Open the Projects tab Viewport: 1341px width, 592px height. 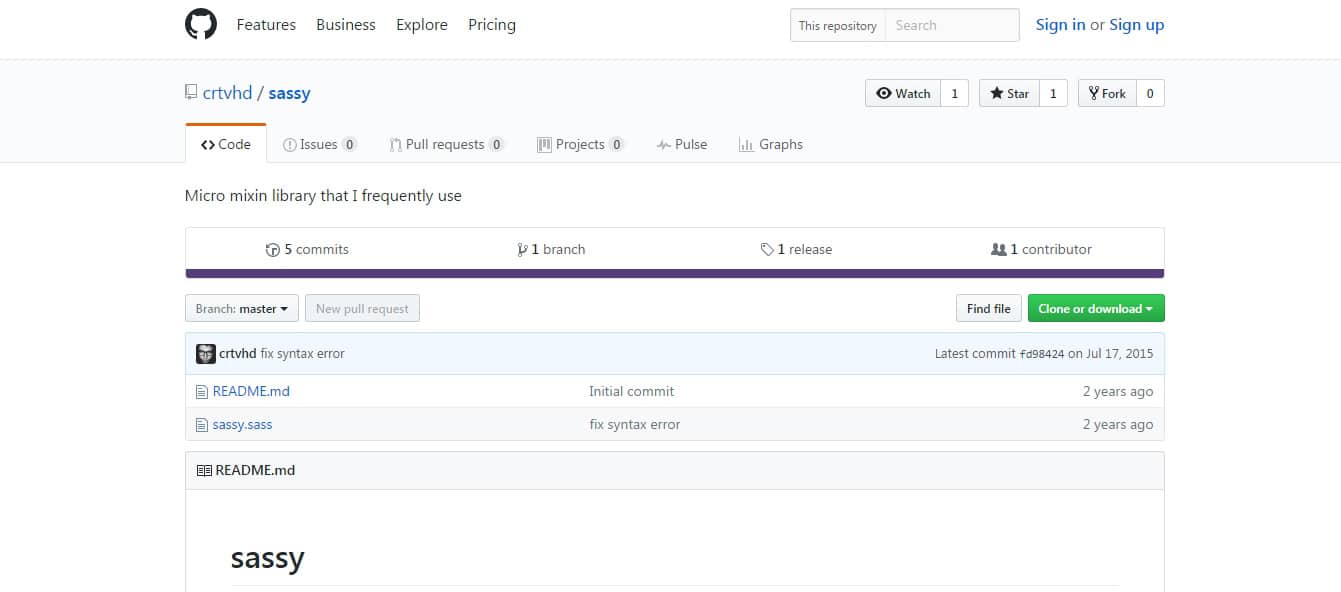581,144
